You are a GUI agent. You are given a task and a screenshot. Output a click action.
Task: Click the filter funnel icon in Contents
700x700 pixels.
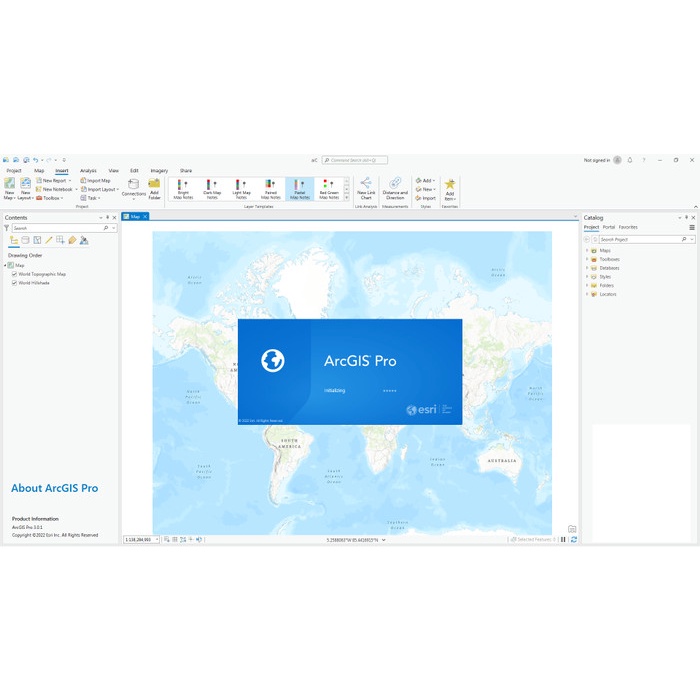coord(7,228)
